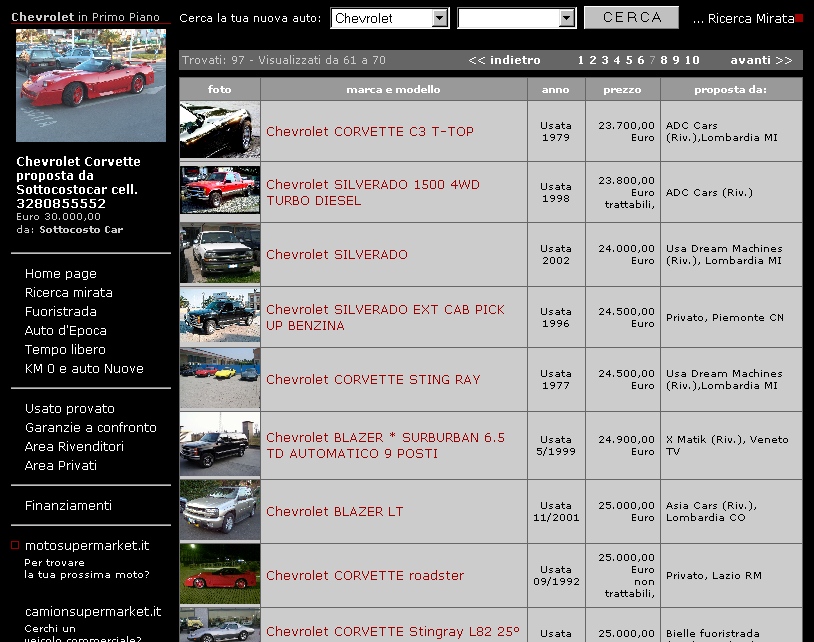Open the CORVETTE STING RAY thumbnail photo
The width and height of the screenshot is (814, 642).
(220, 378)
